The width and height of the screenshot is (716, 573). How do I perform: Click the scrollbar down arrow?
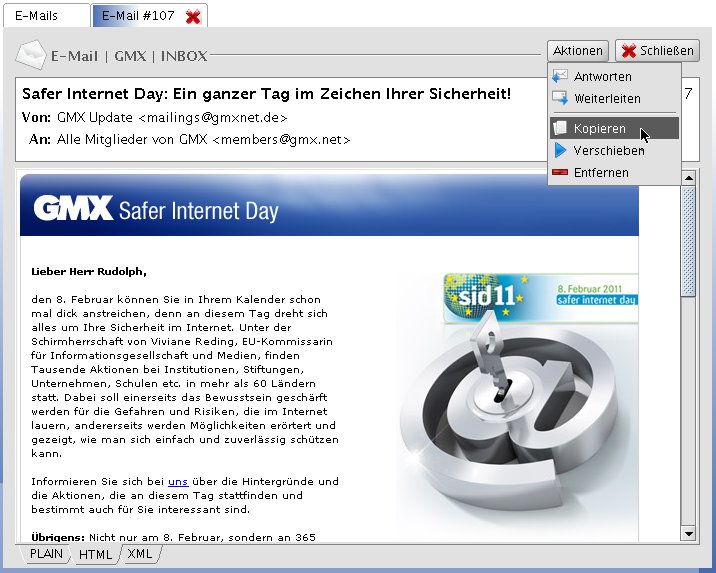688,533
